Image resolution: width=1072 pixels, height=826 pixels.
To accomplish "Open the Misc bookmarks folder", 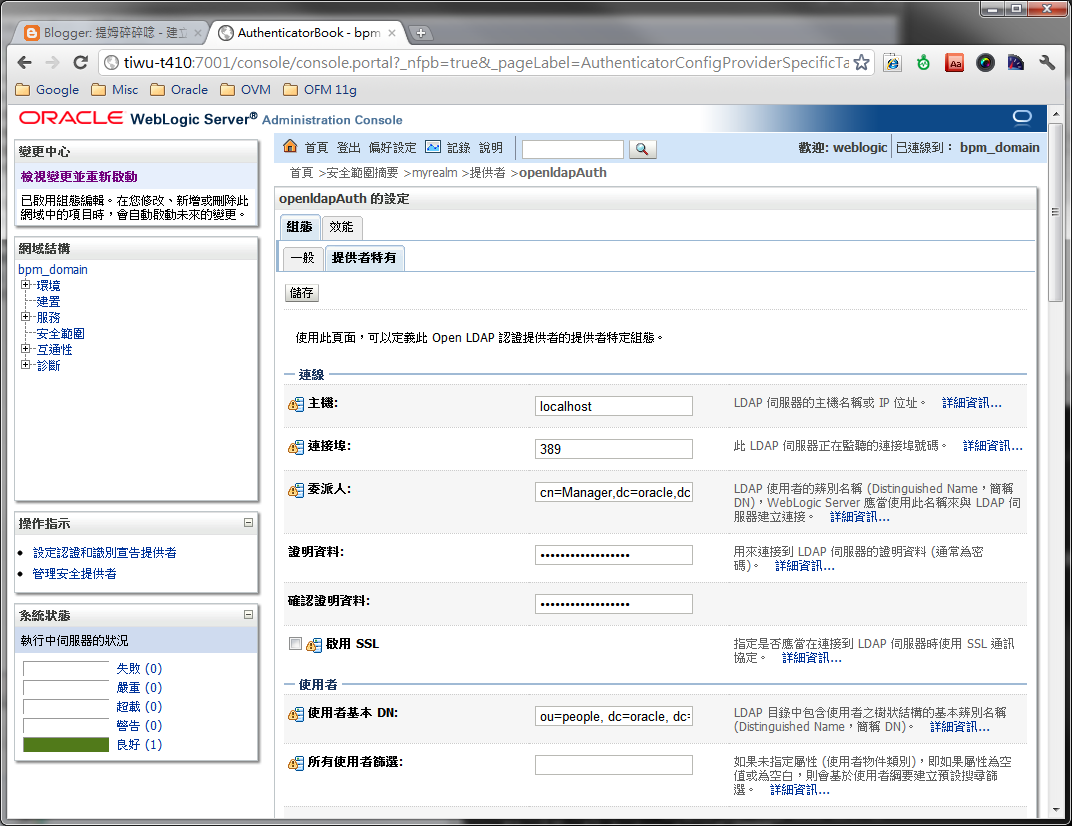I will point(115,90).
